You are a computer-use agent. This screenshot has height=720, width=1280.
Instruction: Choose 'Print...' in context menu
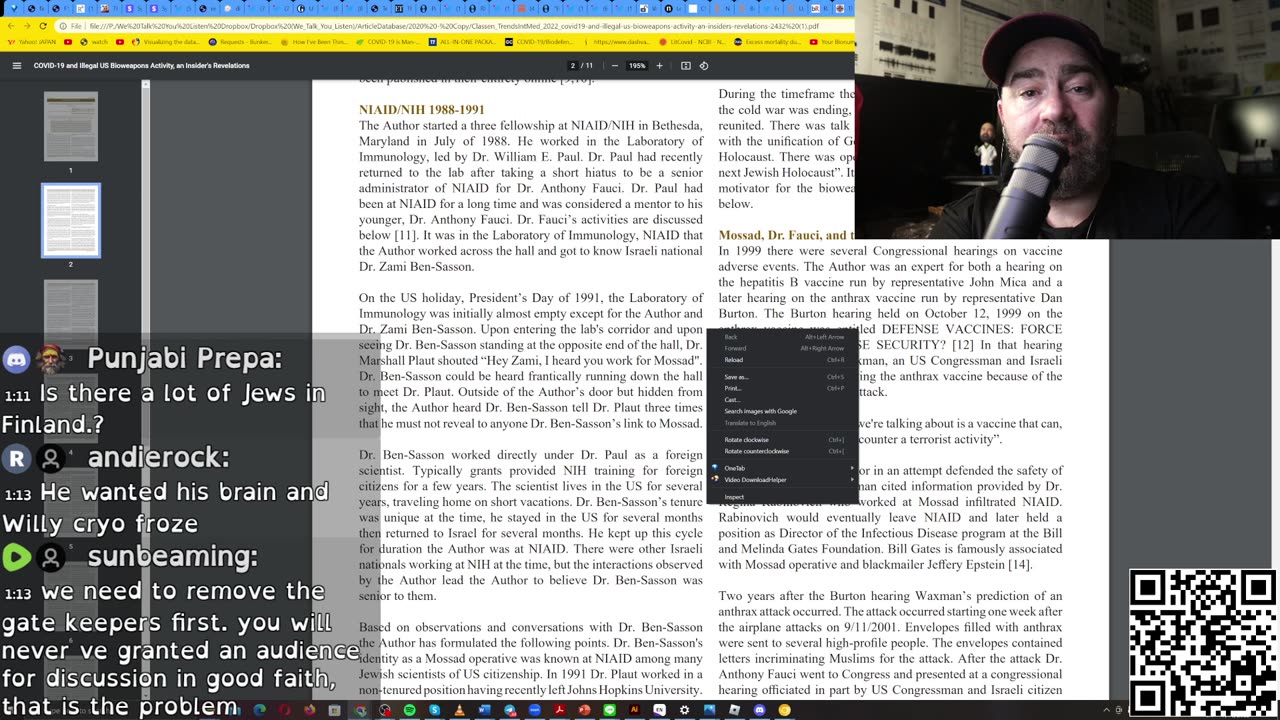coord(782,388)
